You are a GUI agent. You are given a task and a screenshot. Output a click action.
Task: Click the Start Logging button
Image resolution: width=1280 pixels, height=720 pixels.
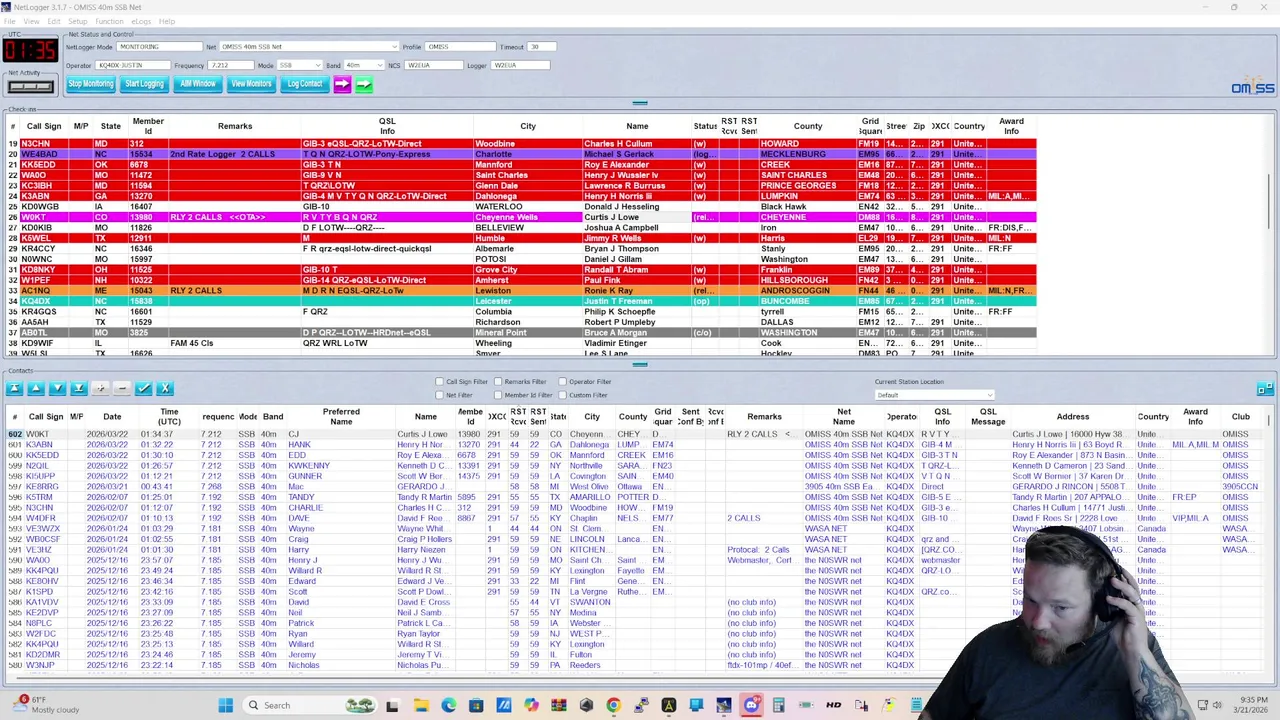tap(144, 84)
